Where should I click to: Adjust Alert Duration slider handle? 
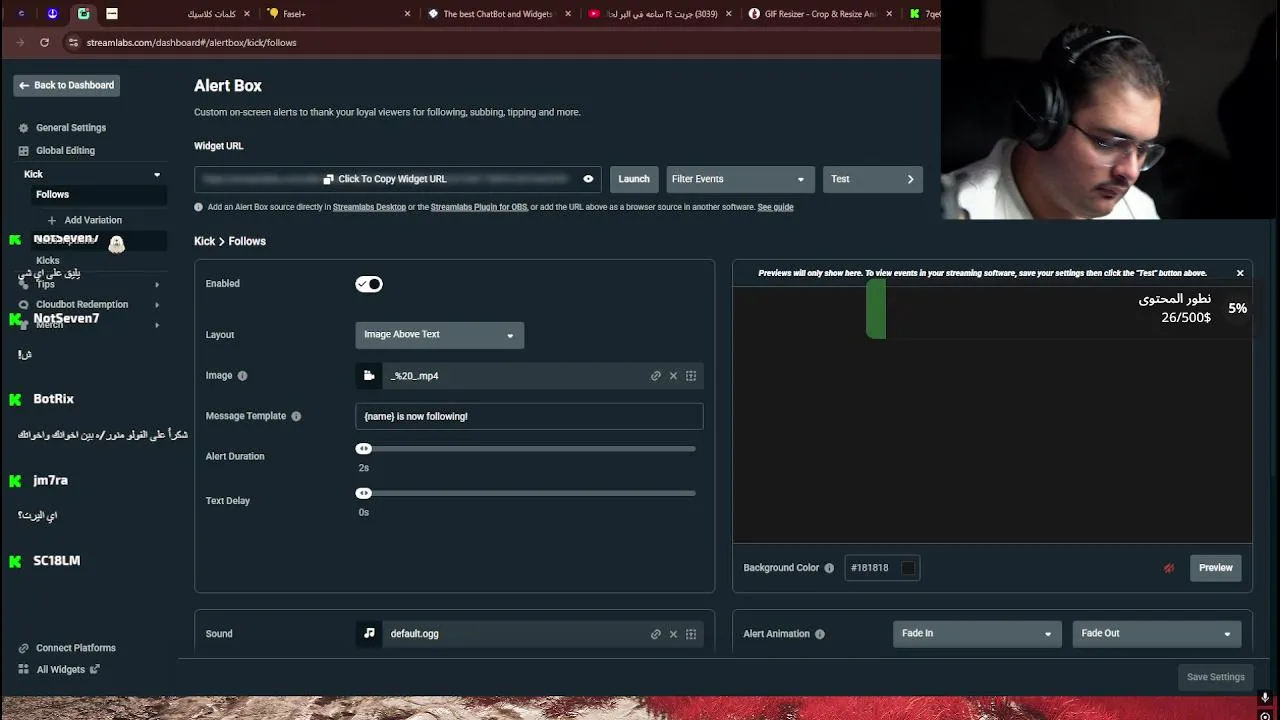[x=364, y=449]
